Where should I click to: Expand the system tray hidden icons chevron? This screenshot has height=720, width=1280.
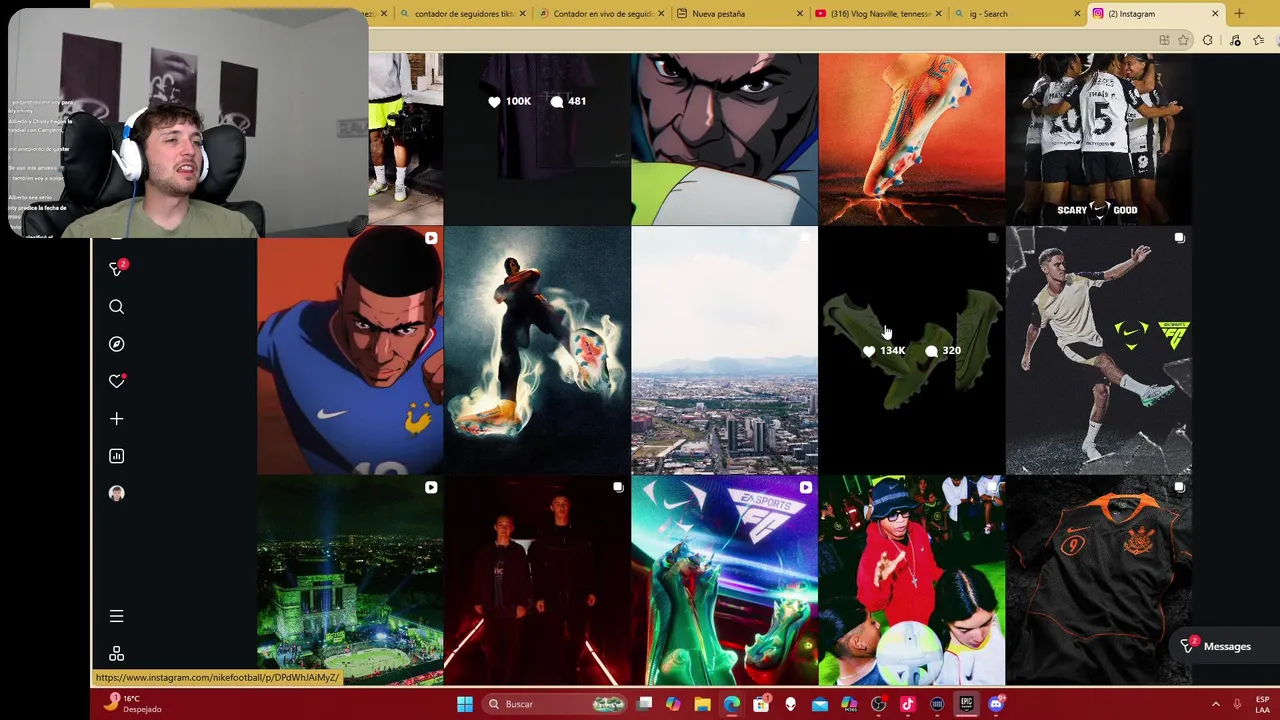tap(1216, 704)
